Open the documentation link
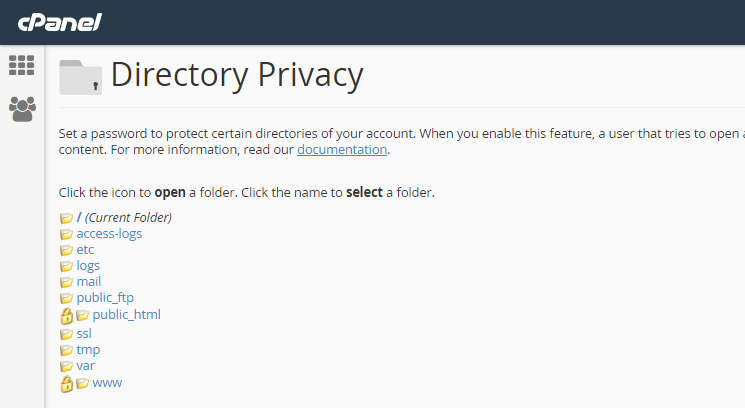Viewport: 745px width, 408px height. pyautogui.click(x=342, y=150)
